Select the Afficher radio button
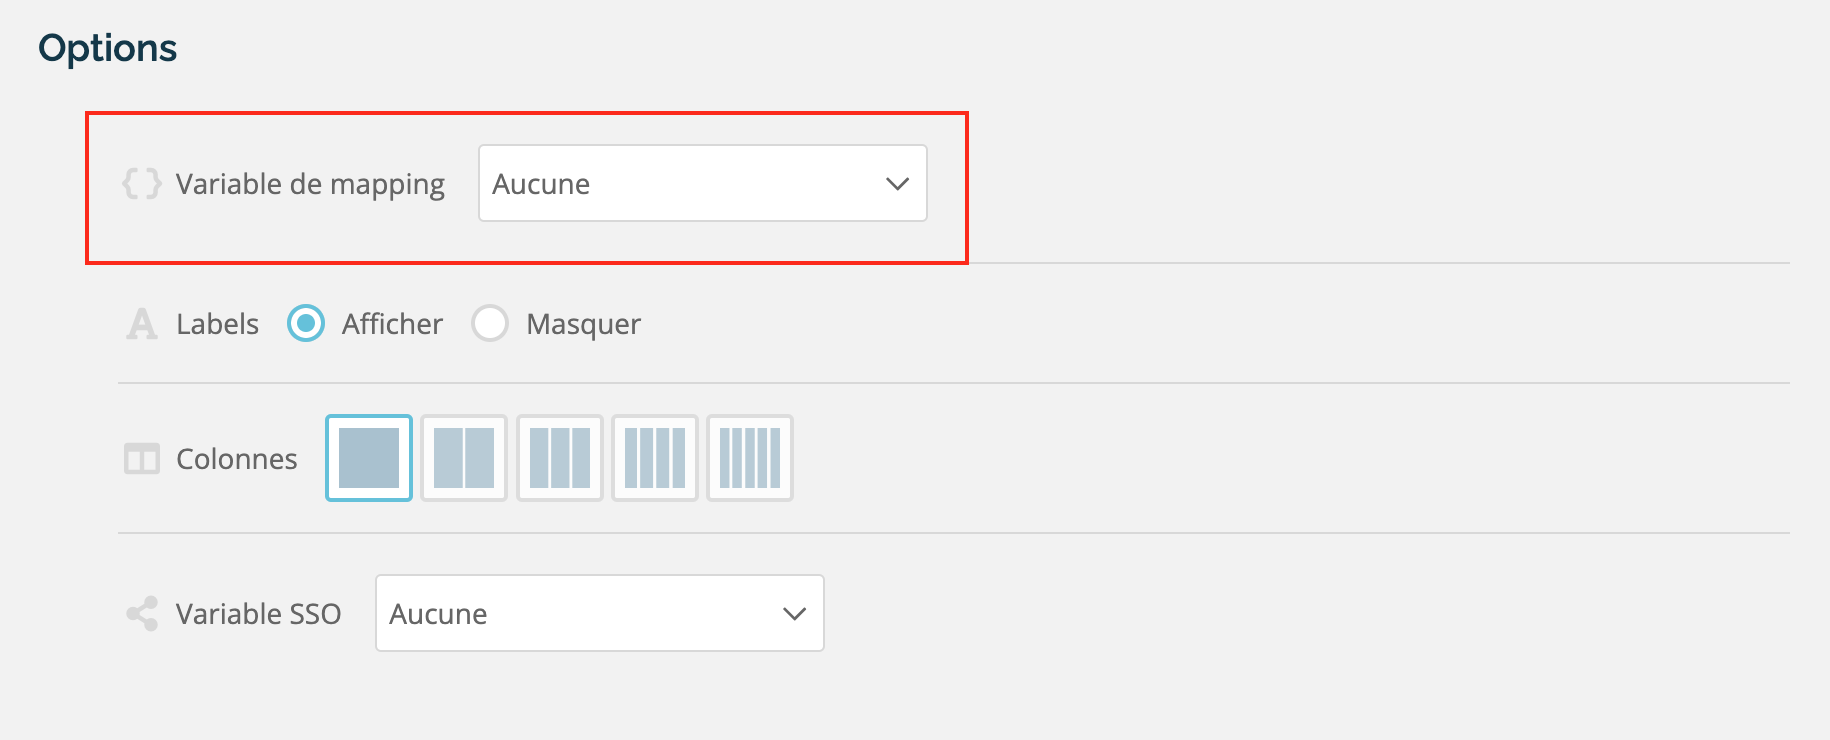Viewport: 1830px width, 740px height. coord(306,324)
